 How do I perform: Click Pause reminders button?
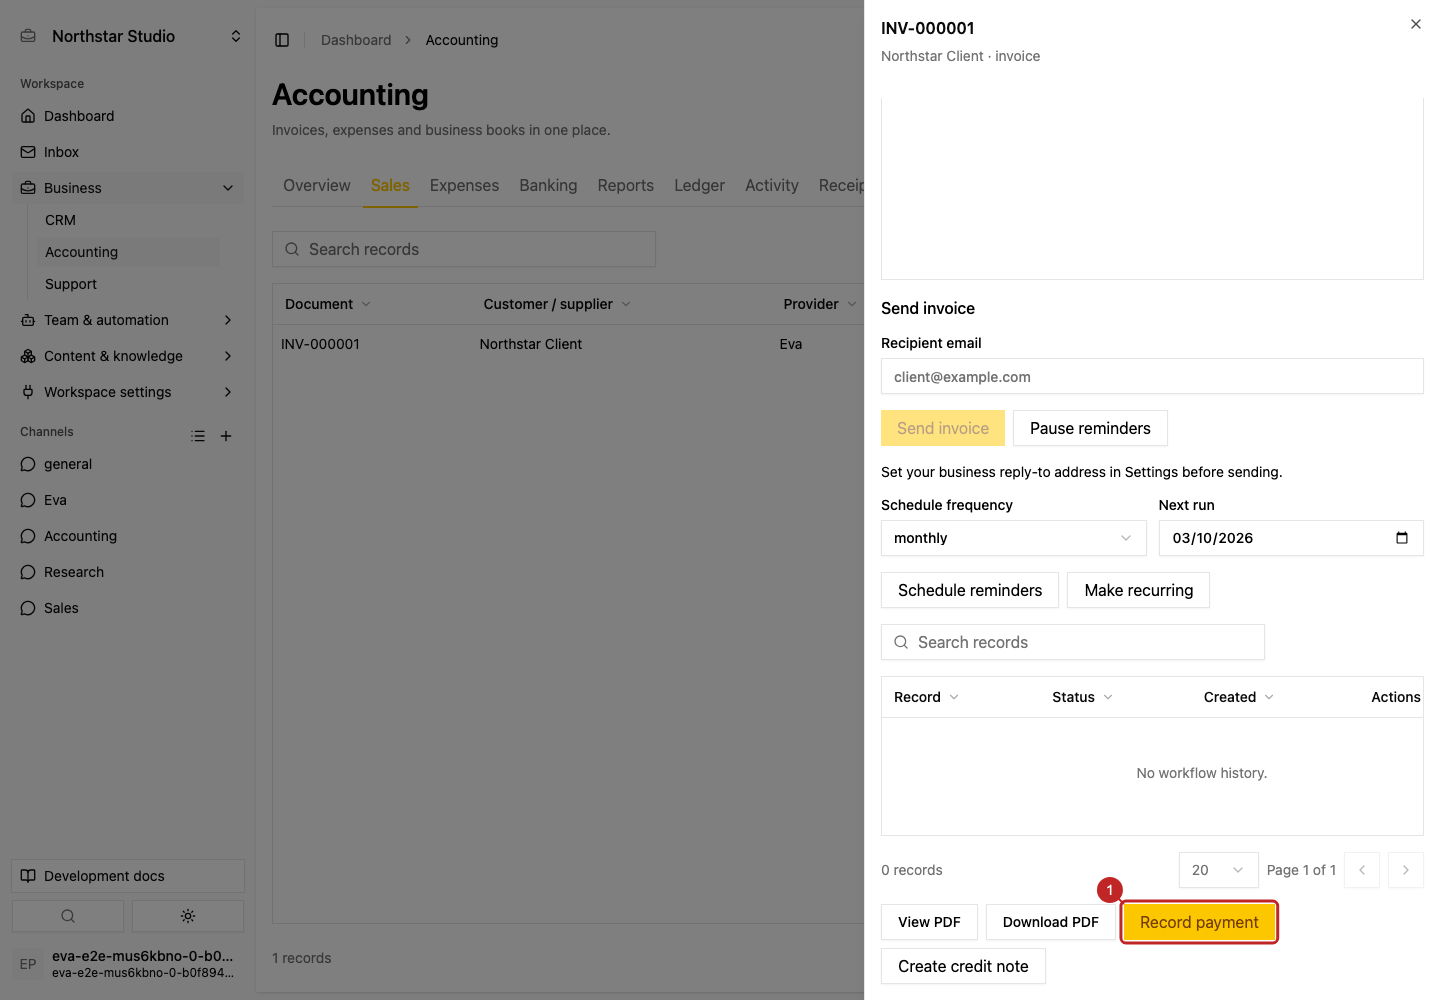point(1090,428)
